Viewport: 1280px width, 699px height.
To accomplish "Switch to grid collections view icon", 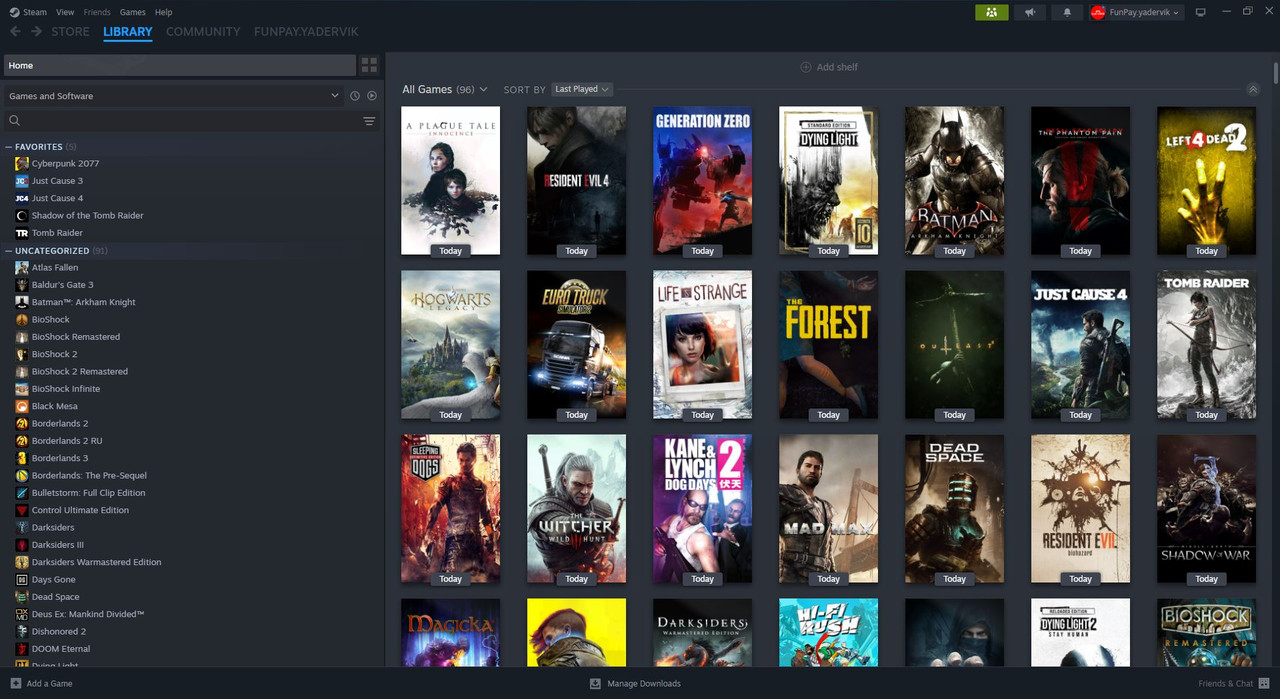I will (x=369, y=65).
